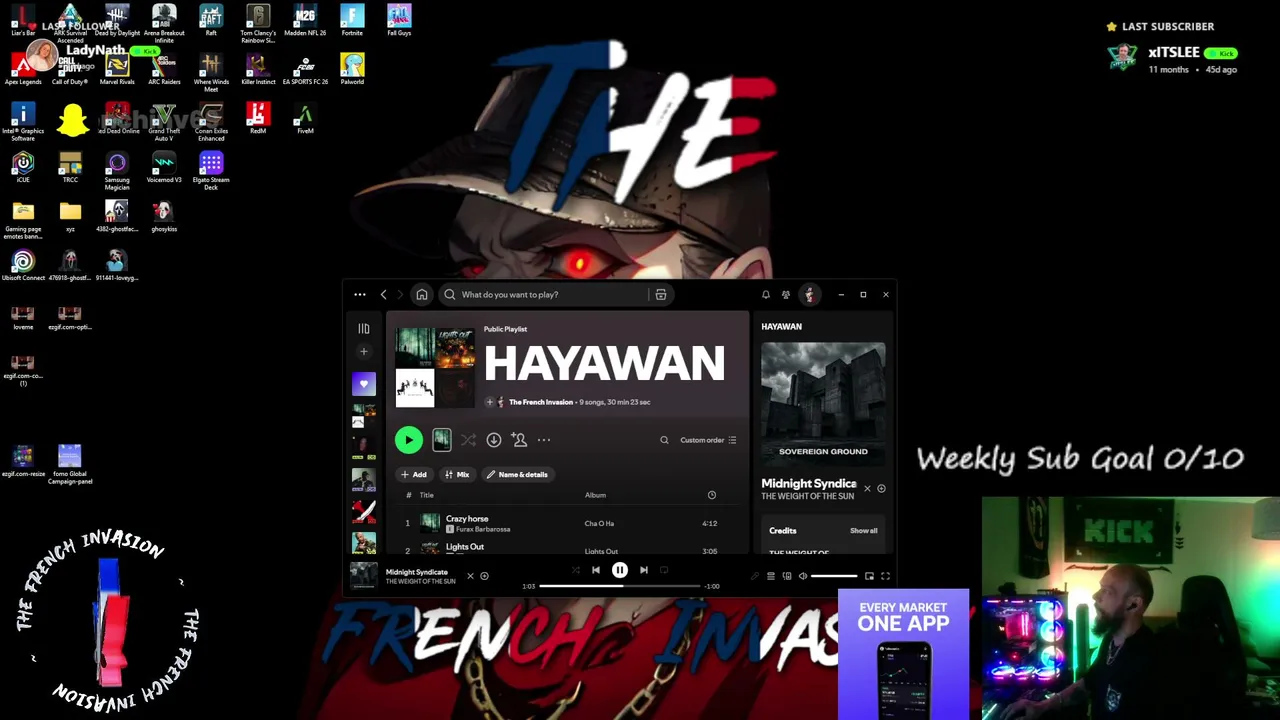
Task: Click the Add button under the playlist
Action: pyautogui.click(x=413, y=475)
